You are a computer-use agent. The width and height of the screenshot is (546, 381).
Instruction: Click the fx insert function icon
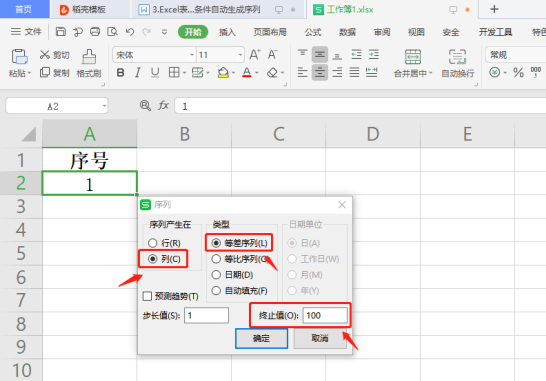coord(163,105)
